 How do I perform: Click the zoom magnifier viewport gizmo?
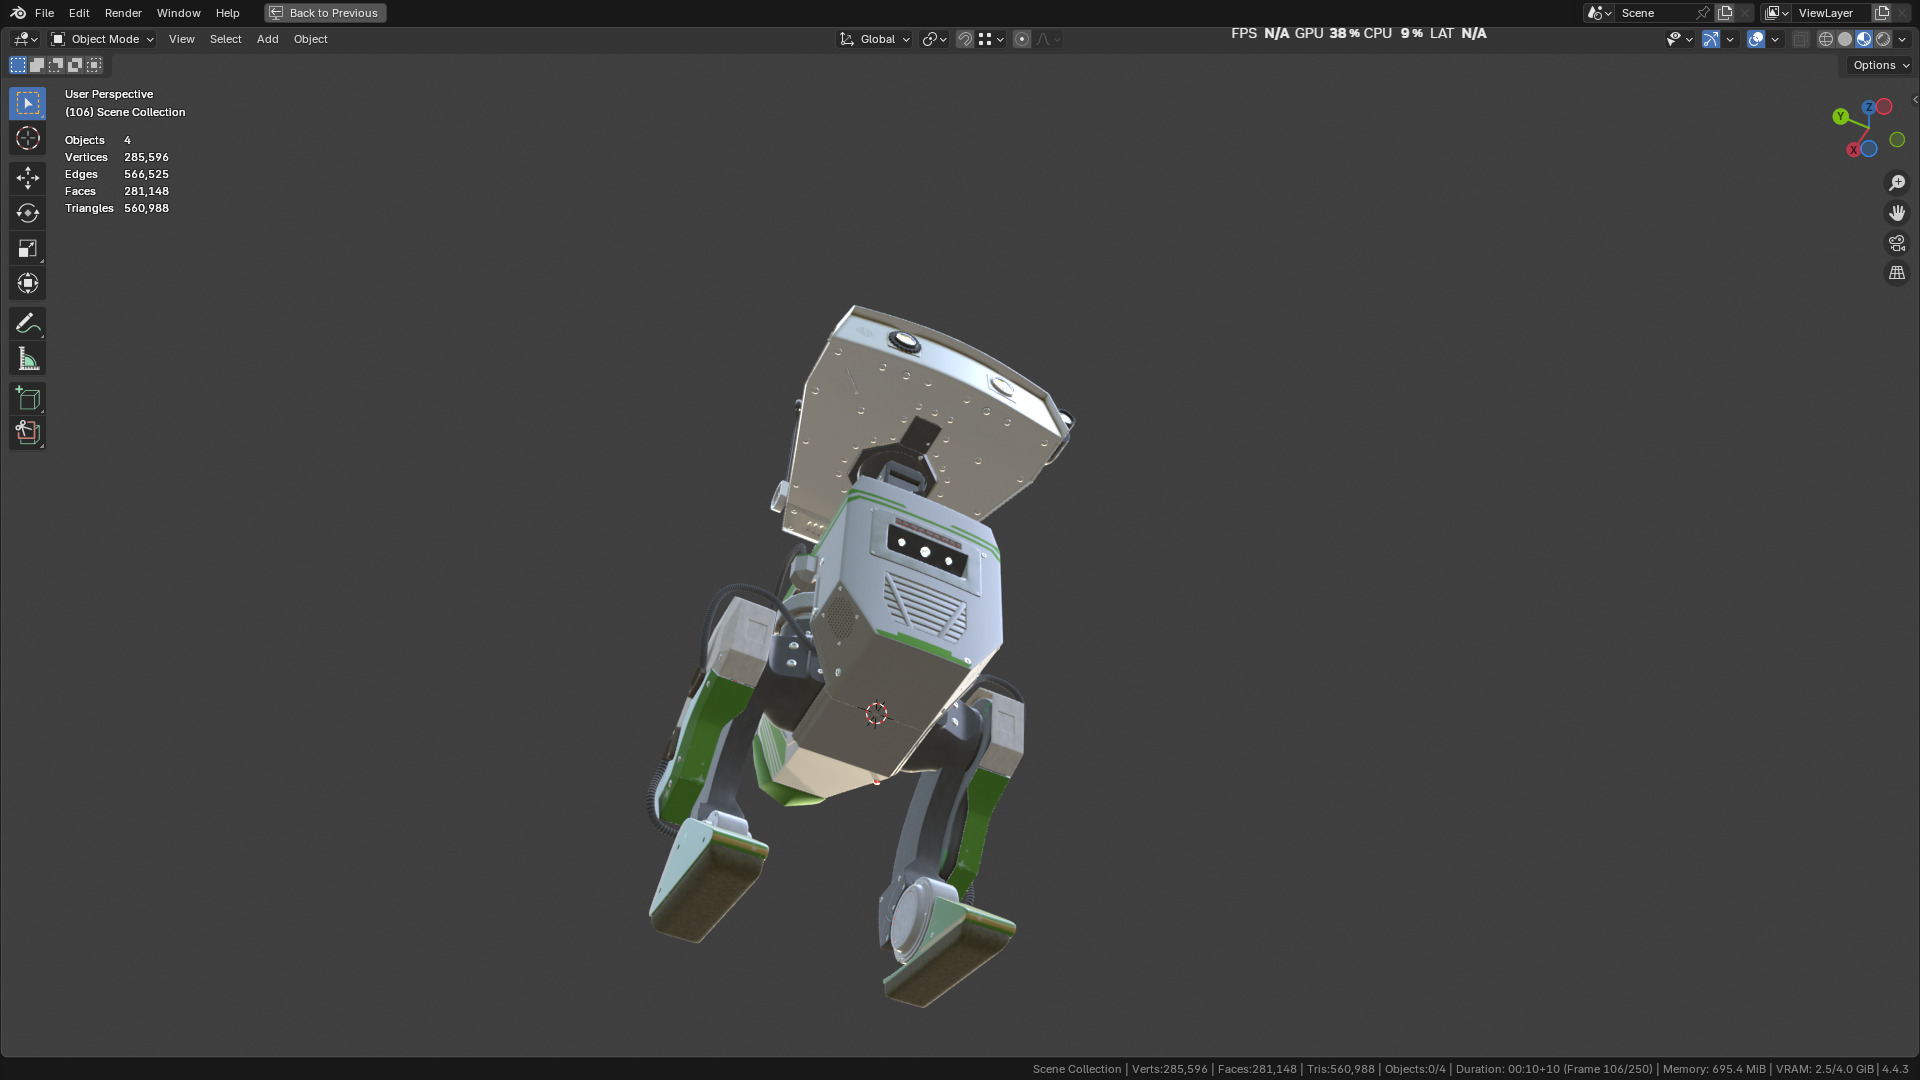click(x=1897, y=183)
